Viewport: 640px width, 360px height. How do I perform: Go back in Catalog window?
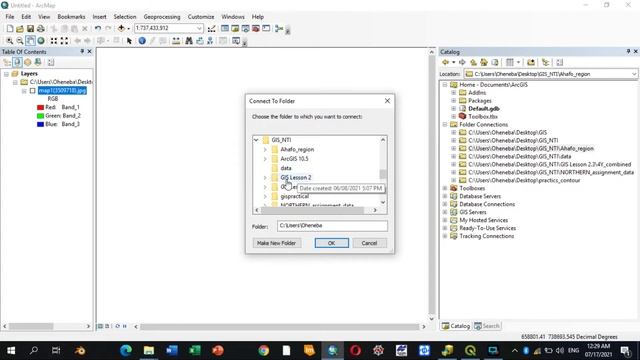[x=445, y=62]
